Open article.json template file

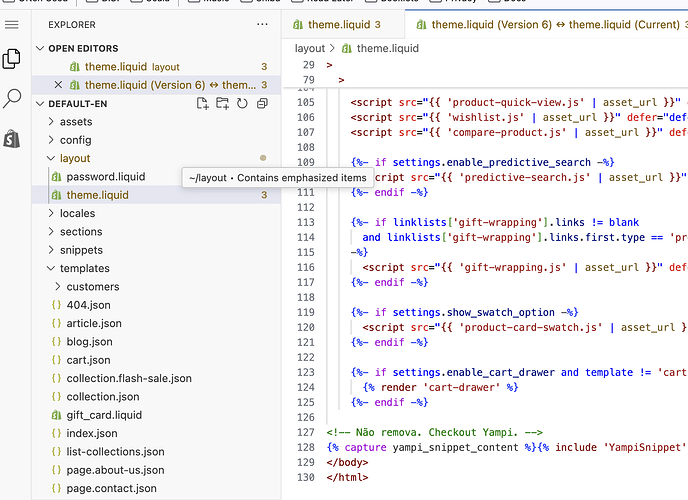coord(156,323)
